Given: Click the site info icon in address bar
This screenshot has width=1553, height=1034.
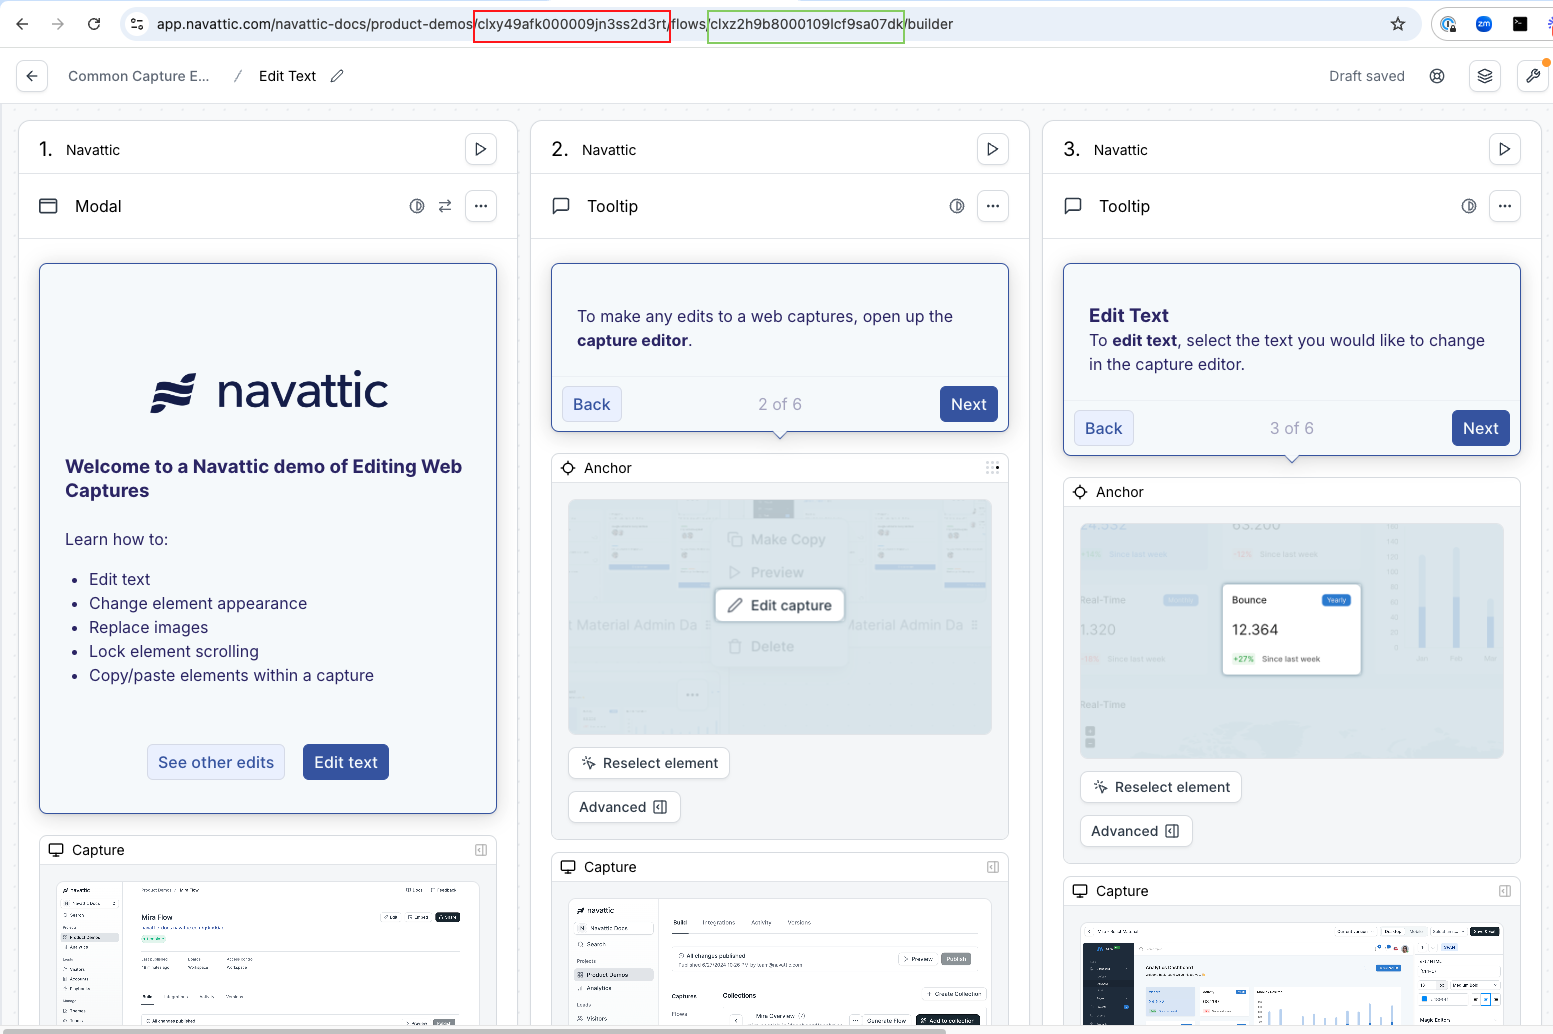Looking at the screenshot, I should click(x=137, y=24).
